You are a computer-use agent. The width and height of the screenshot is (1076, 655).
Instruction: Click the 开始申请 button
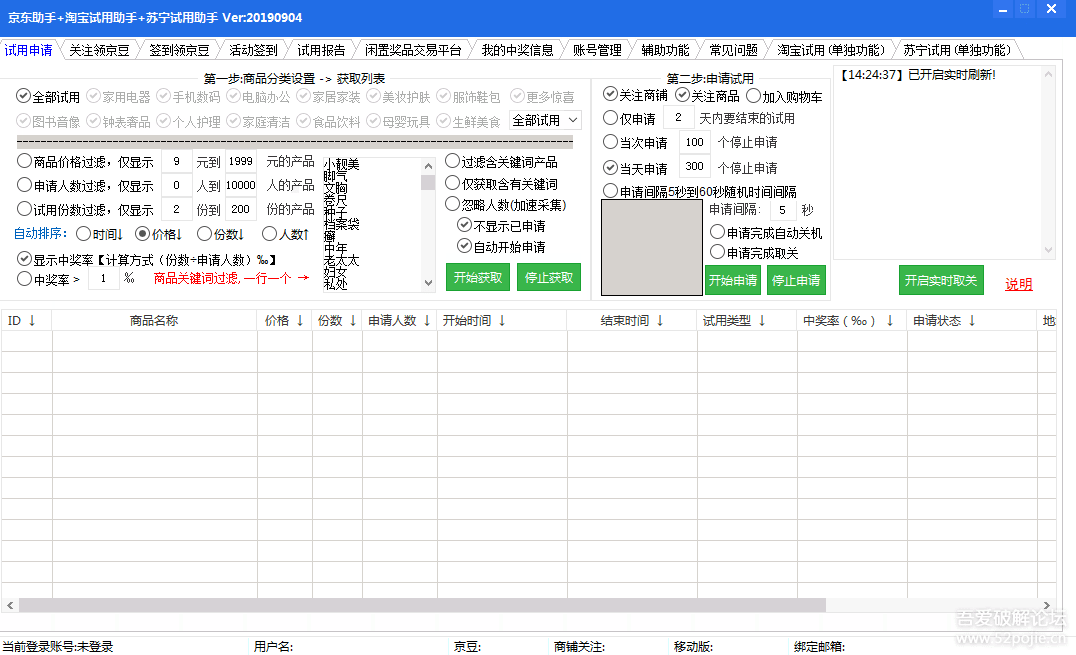733,280
